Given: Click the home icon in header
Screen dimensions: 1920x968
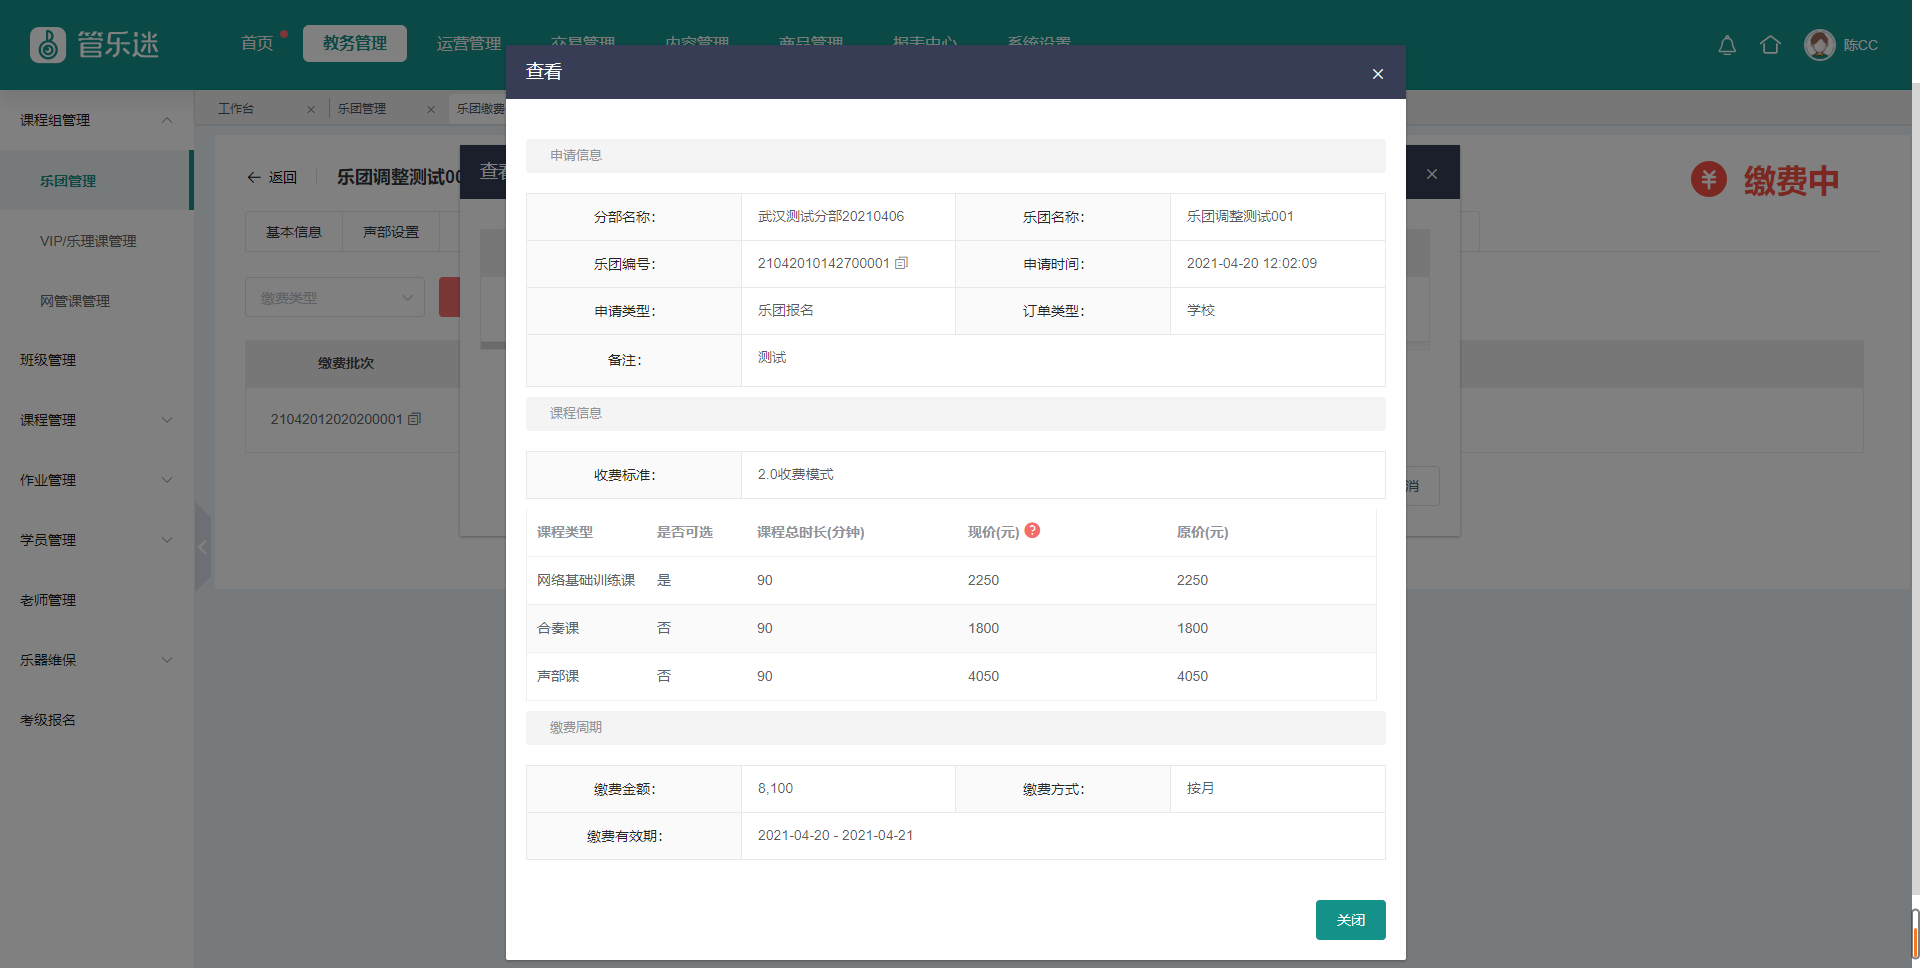Looking at the screenshot, I should tap(1770, 45).
